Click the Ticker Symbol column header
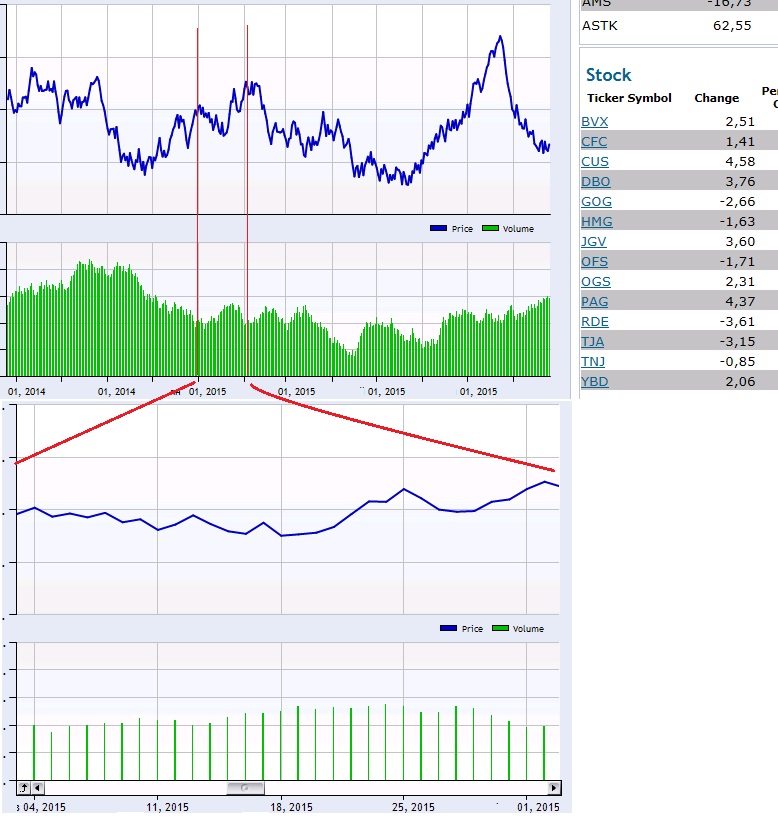The image size is (778, 821). click(629, 98)
